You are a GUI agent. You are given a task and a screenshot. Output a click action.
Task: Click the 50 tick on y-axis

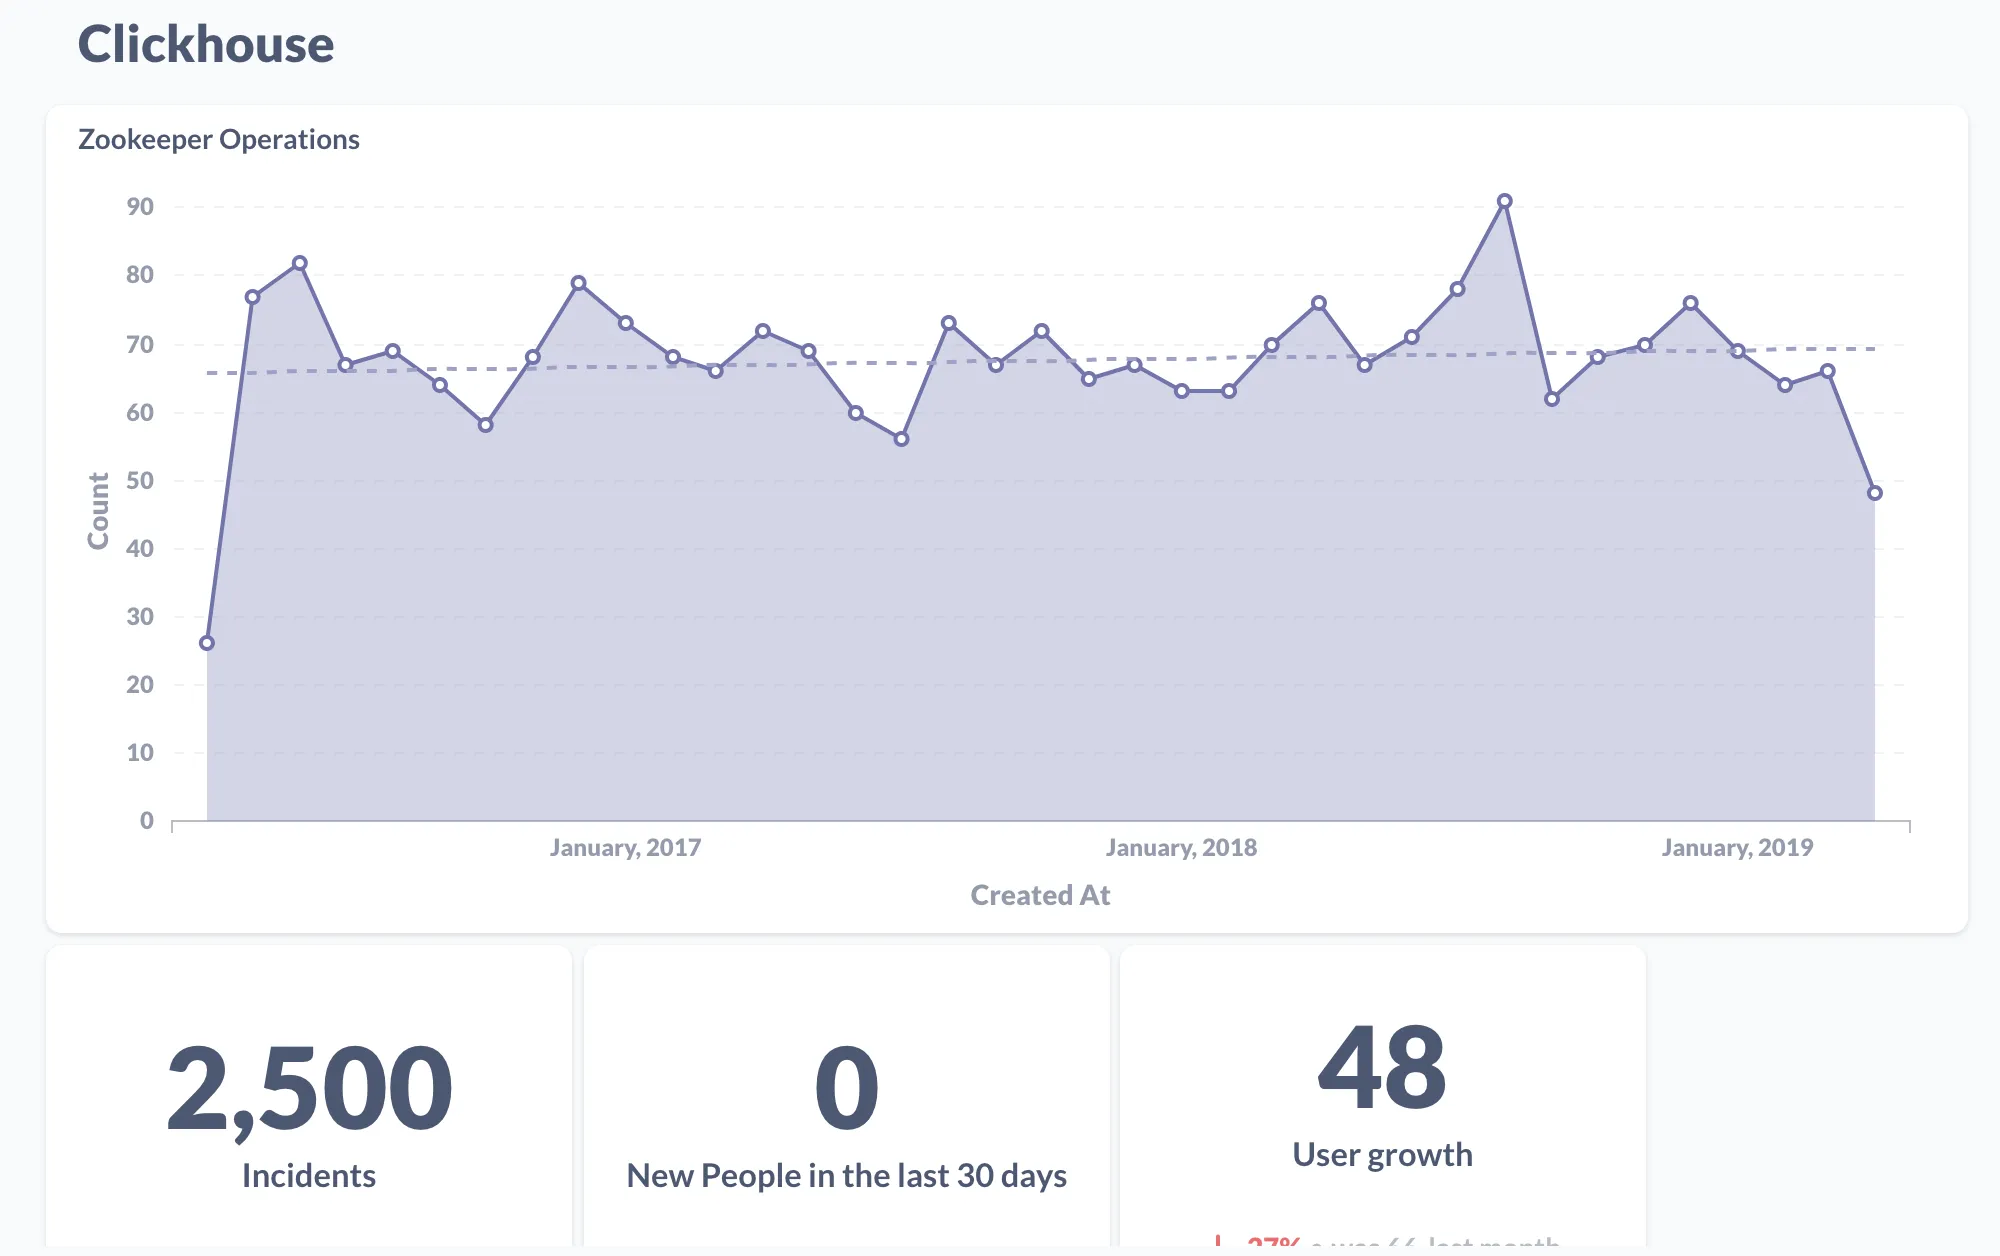point(140,481)
